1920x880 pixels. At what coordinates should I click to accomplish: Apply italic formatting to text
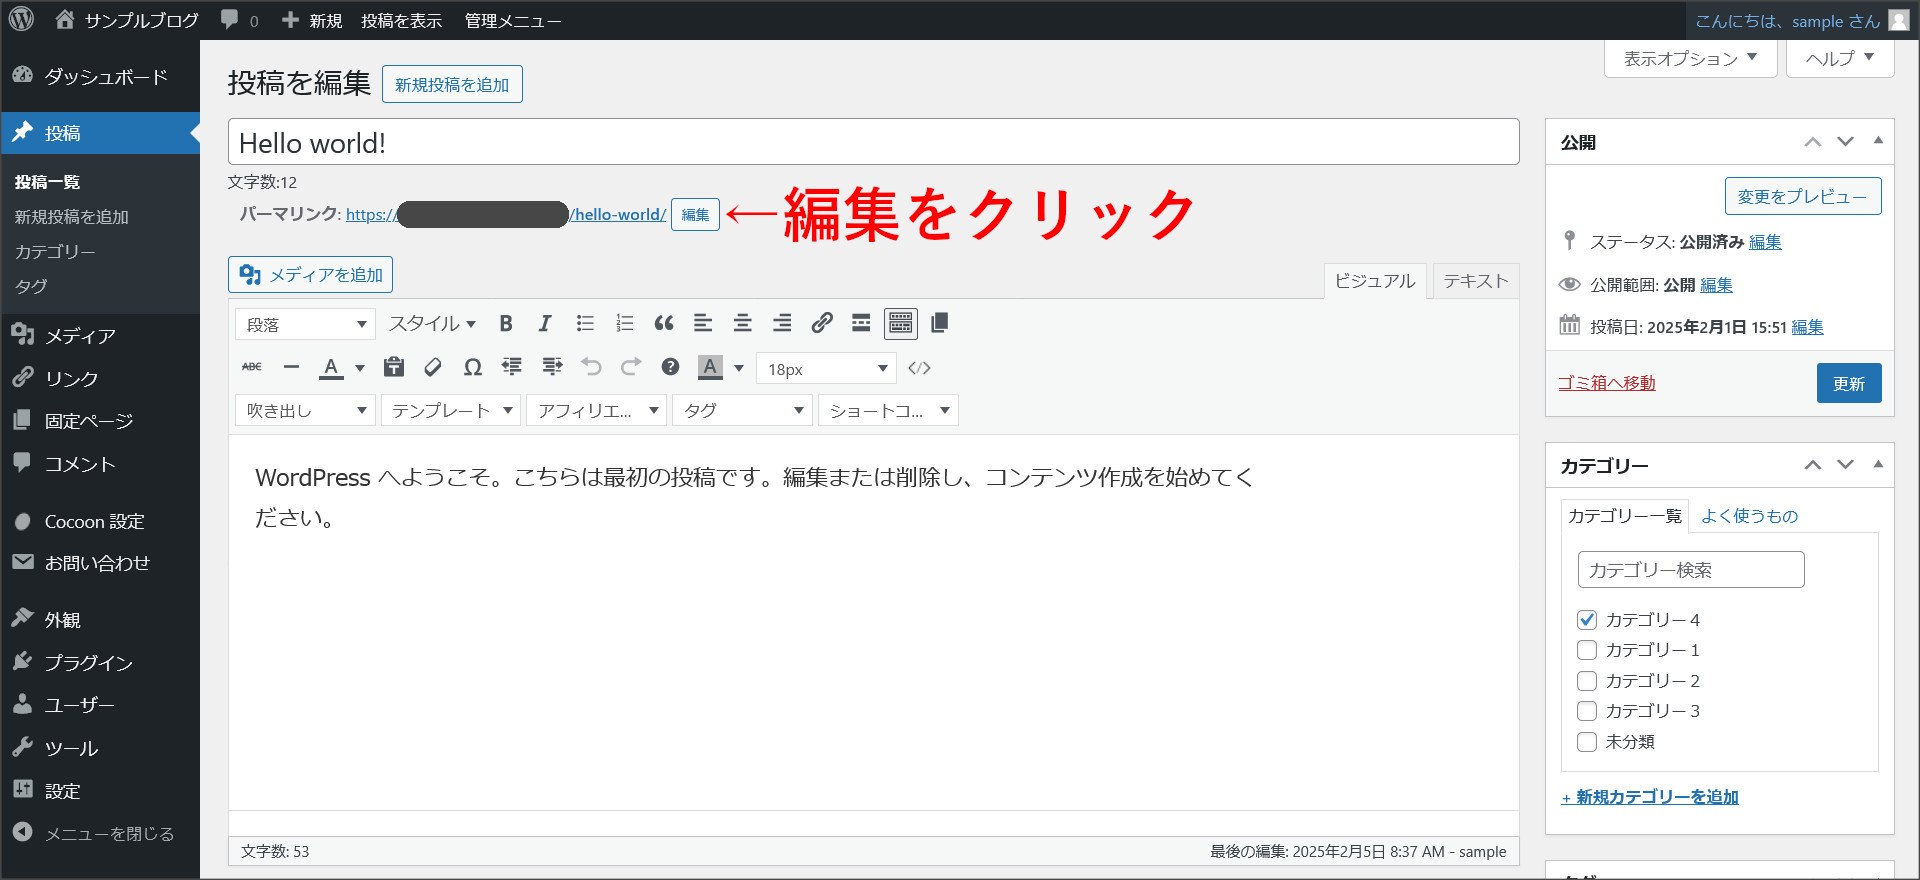(x=545, y=323)
